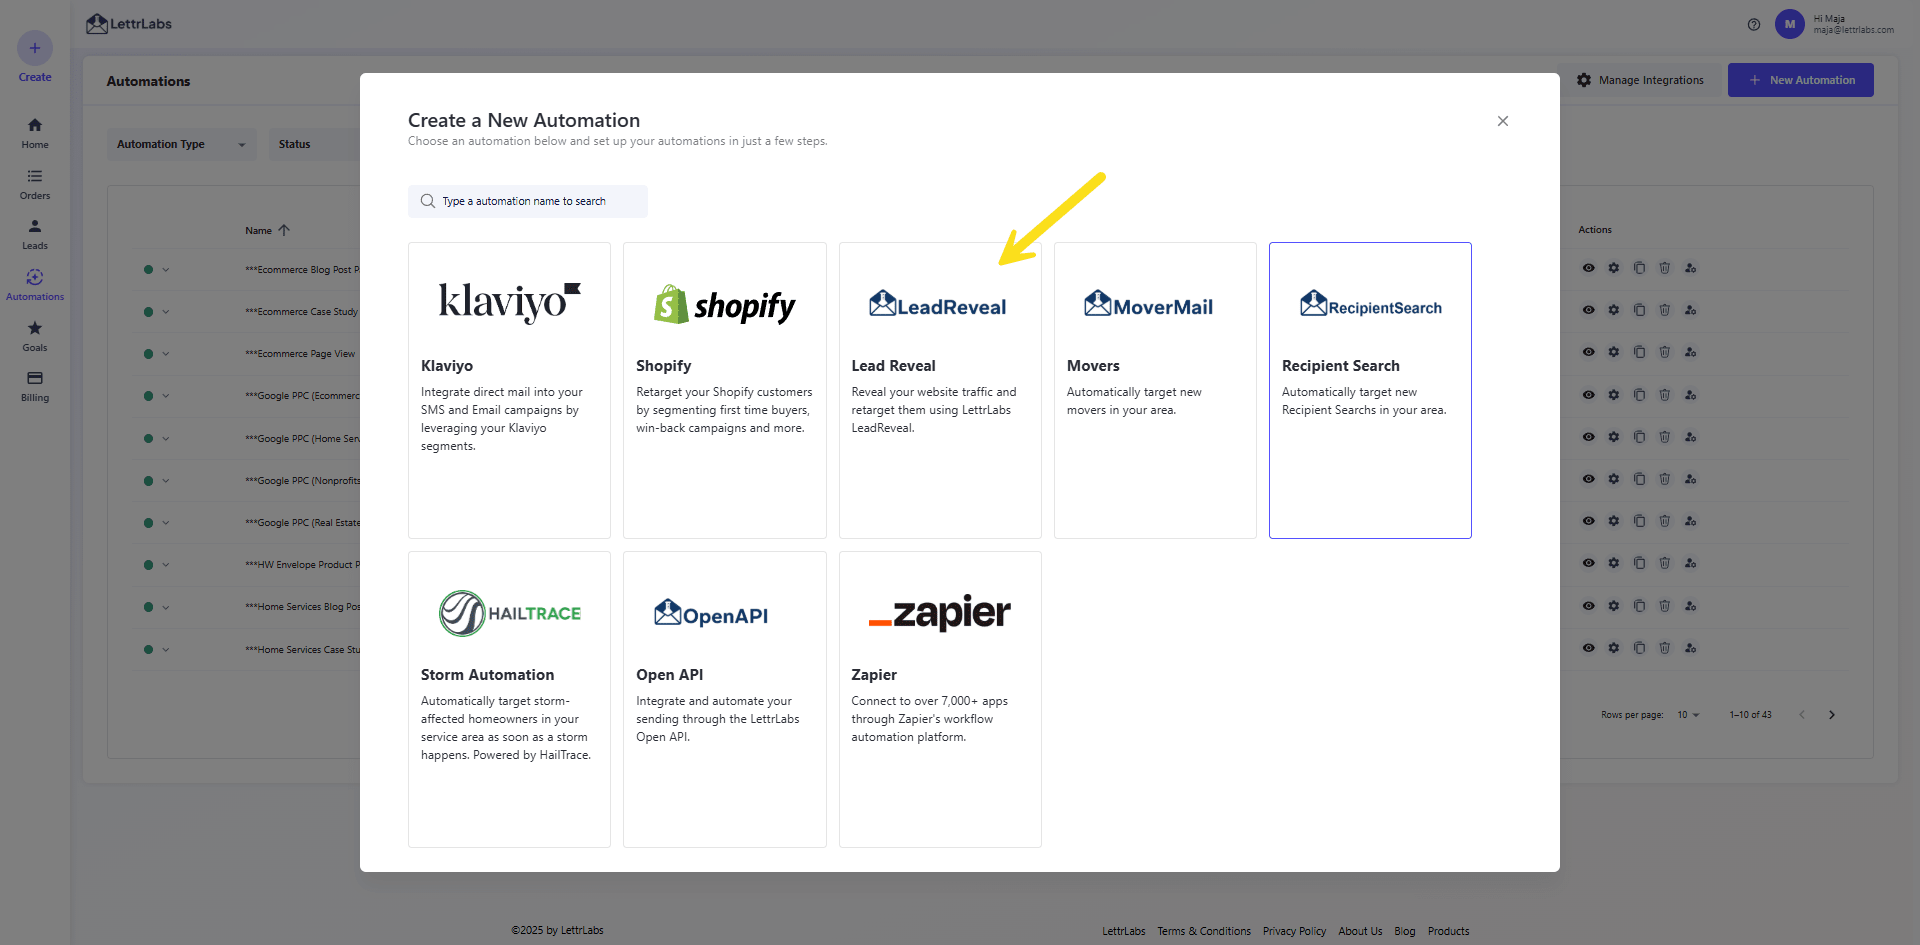Toggle eye icon for Google PPC (Nonprofits row
The width and height of the screenshot is (1920, 945).
[1588, 479]
